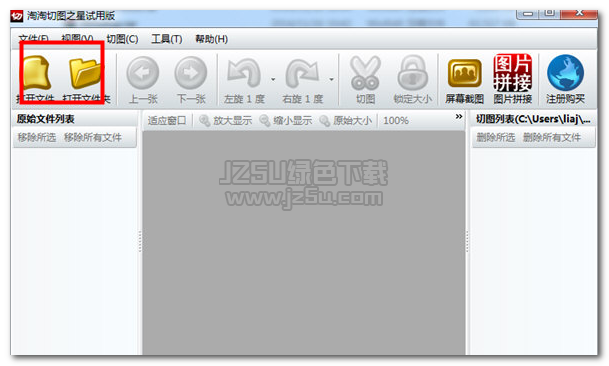The image size is (609, 366).
Task: Open a file with the 打开文件 icon
Action: click(x=36, y=79)
